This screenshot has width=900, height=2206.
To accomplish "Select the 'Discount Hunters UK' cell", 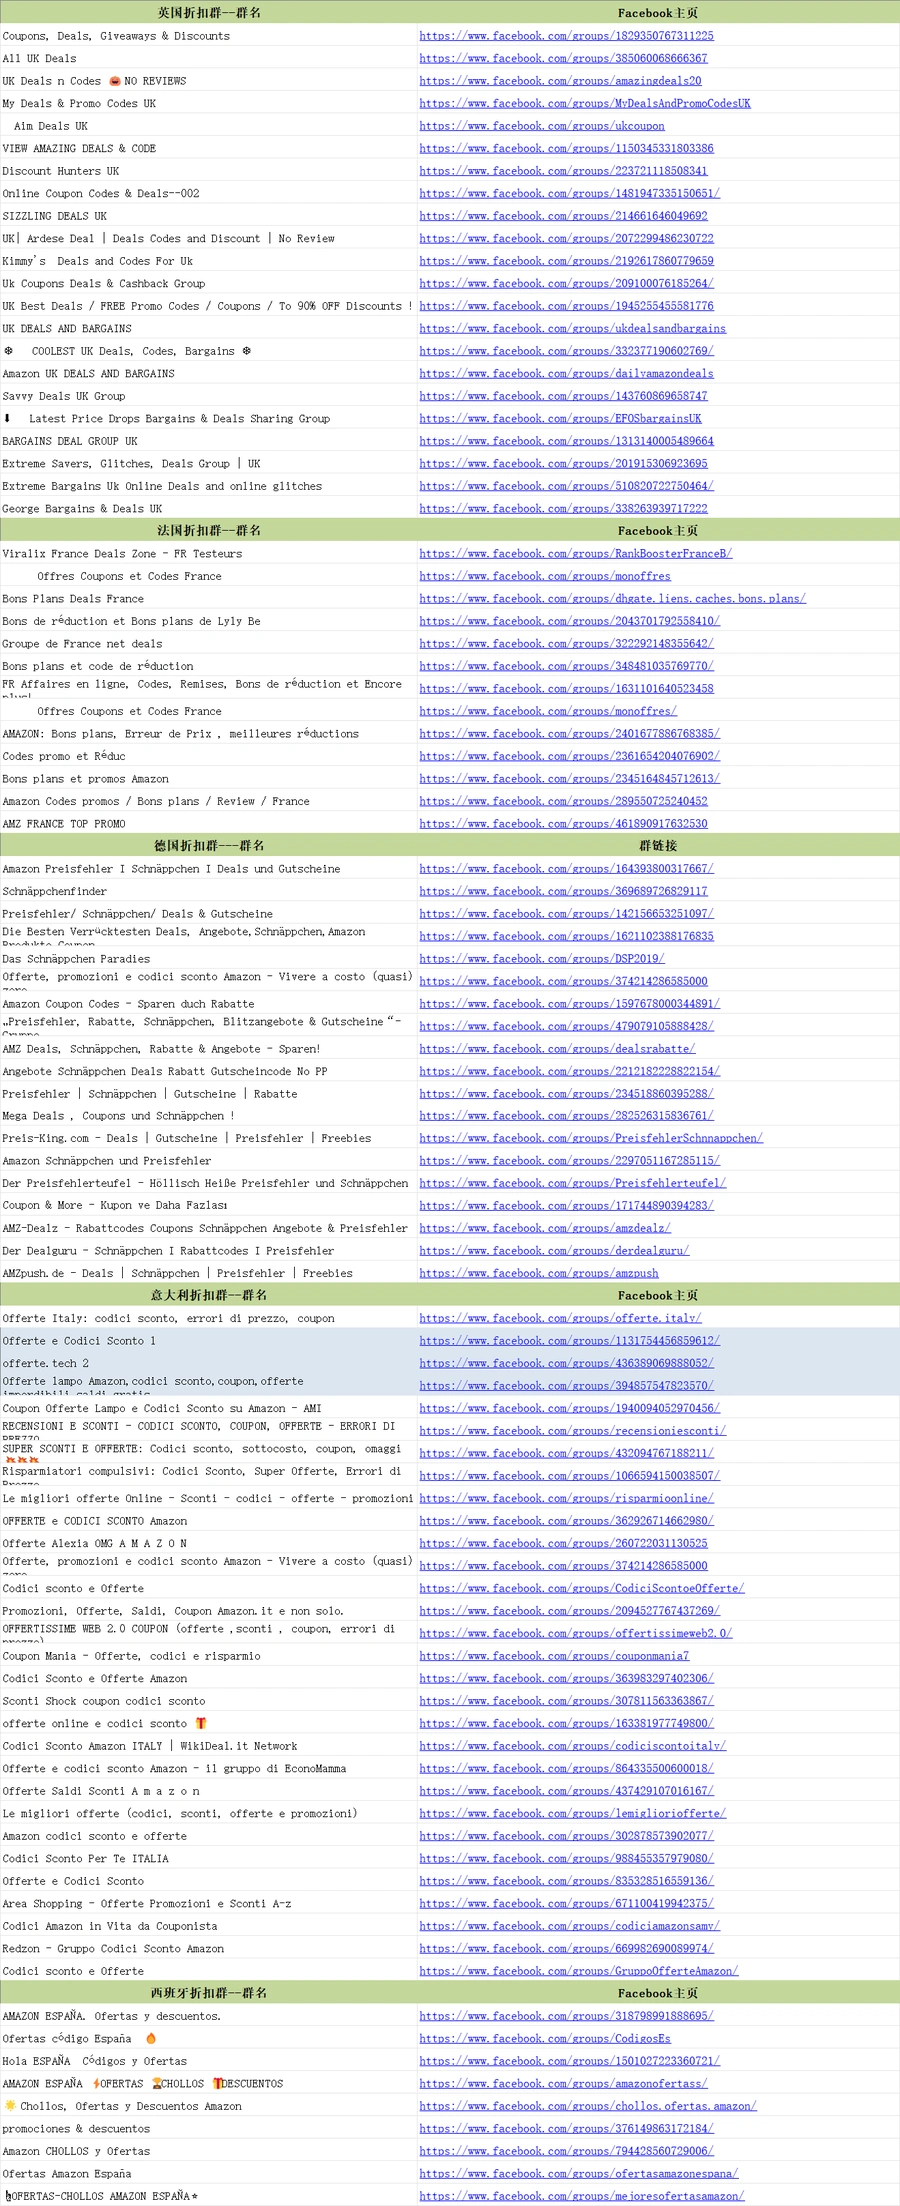I will point(209,171).
